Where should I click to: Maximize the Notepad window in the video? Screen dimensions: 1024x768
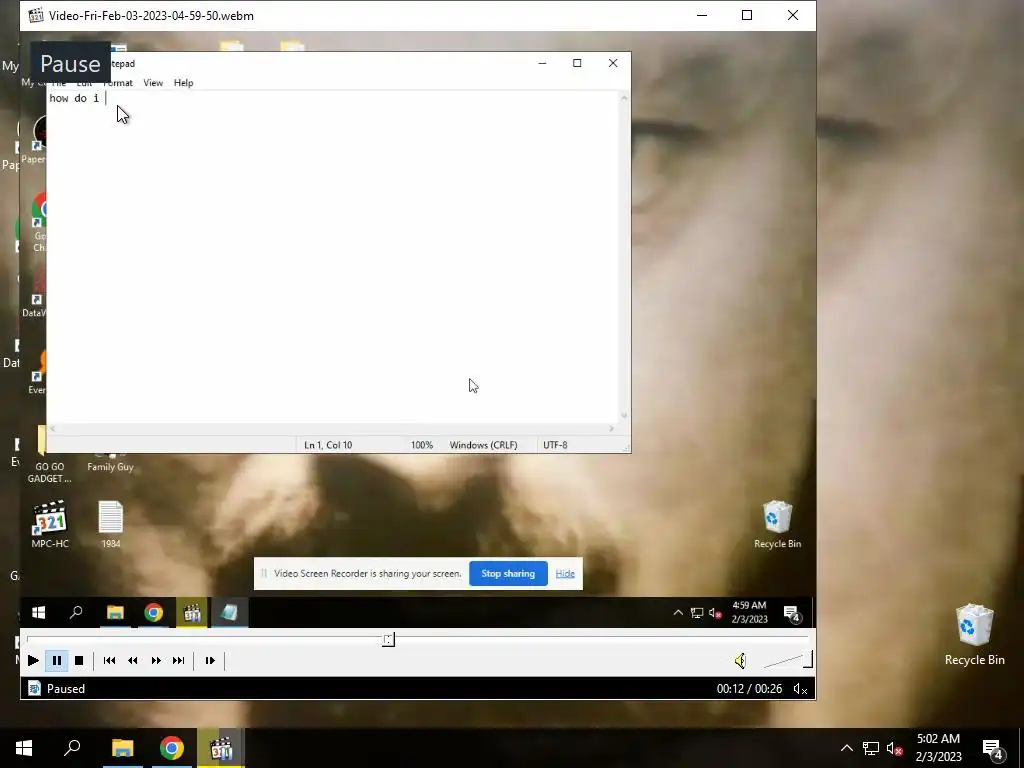click(x=577, y=63)
